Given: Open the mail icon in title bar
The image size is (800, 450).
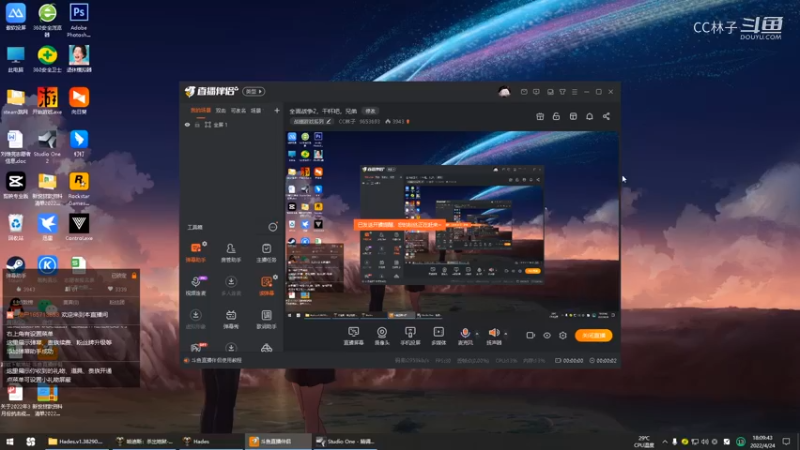Looking at the screenshot, I should pos(524,92).
